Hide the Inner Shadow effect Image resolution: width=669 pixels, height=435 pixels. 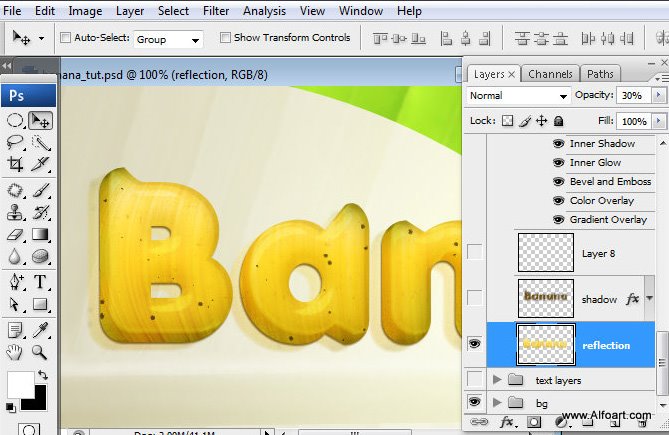(x=558, y=143)
